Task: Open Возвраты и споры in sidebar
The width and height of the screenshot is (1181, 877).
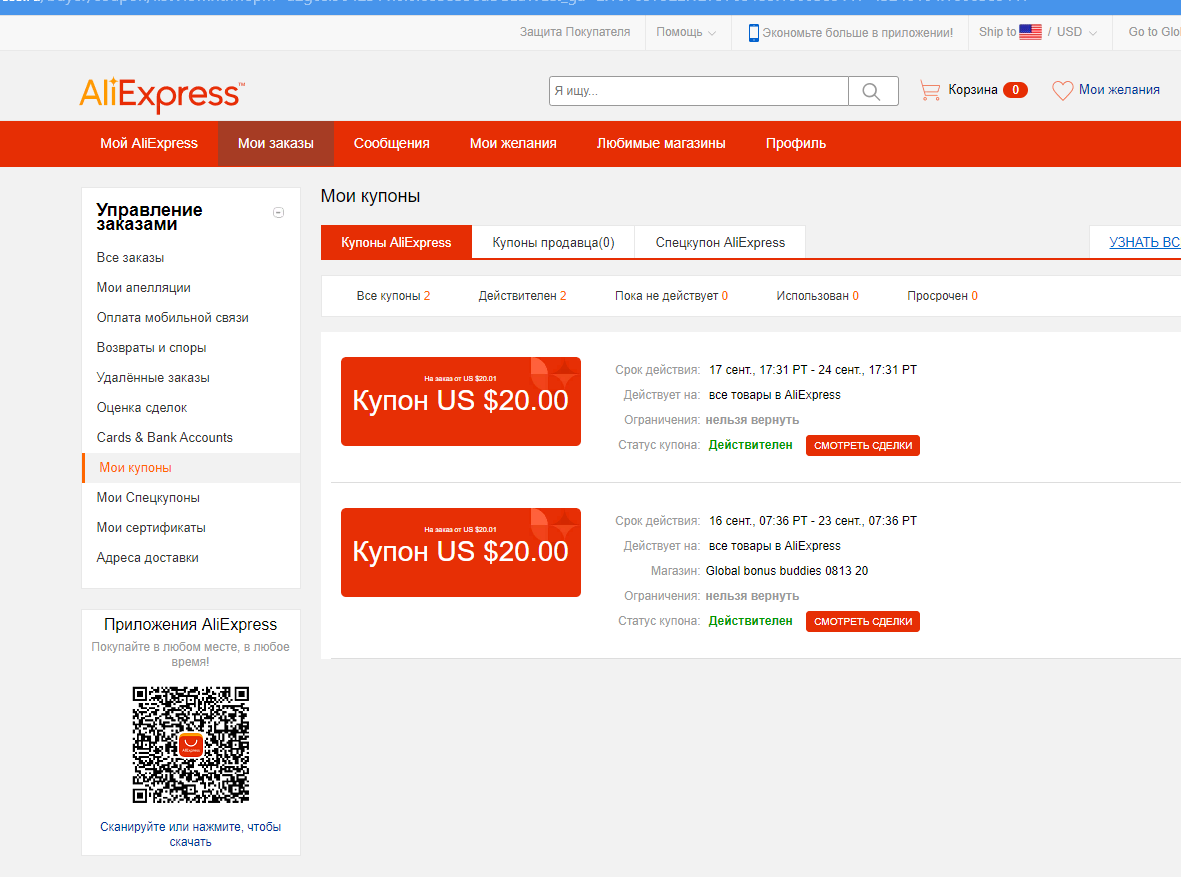Action: [151, 347]
